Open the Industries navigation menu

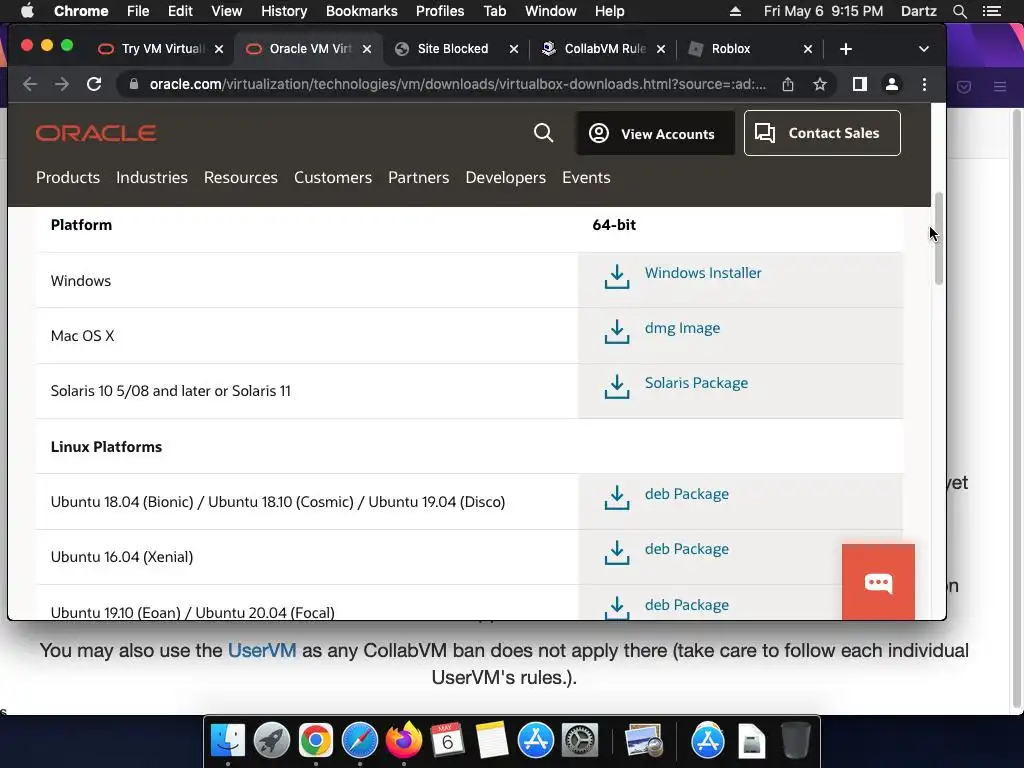pos(152,178)
